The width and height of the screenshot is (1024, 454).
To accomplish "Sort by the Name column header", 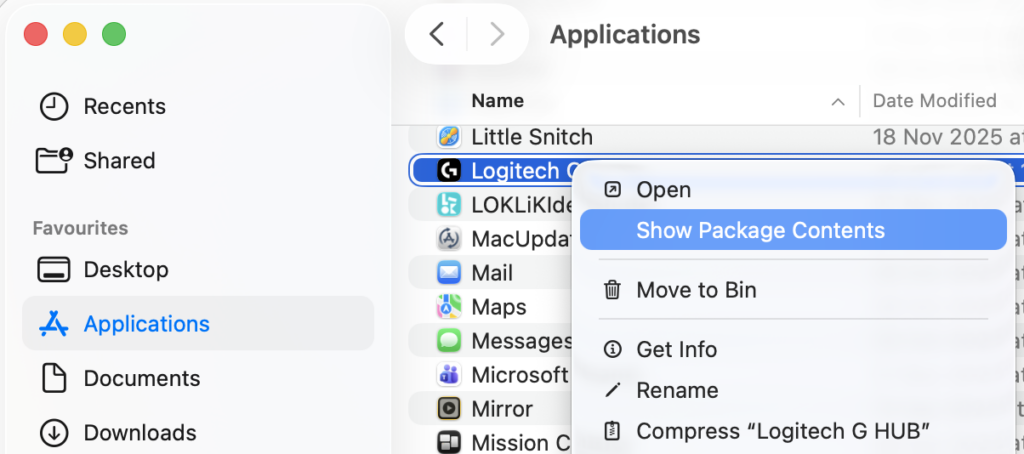I will (498, 100).
